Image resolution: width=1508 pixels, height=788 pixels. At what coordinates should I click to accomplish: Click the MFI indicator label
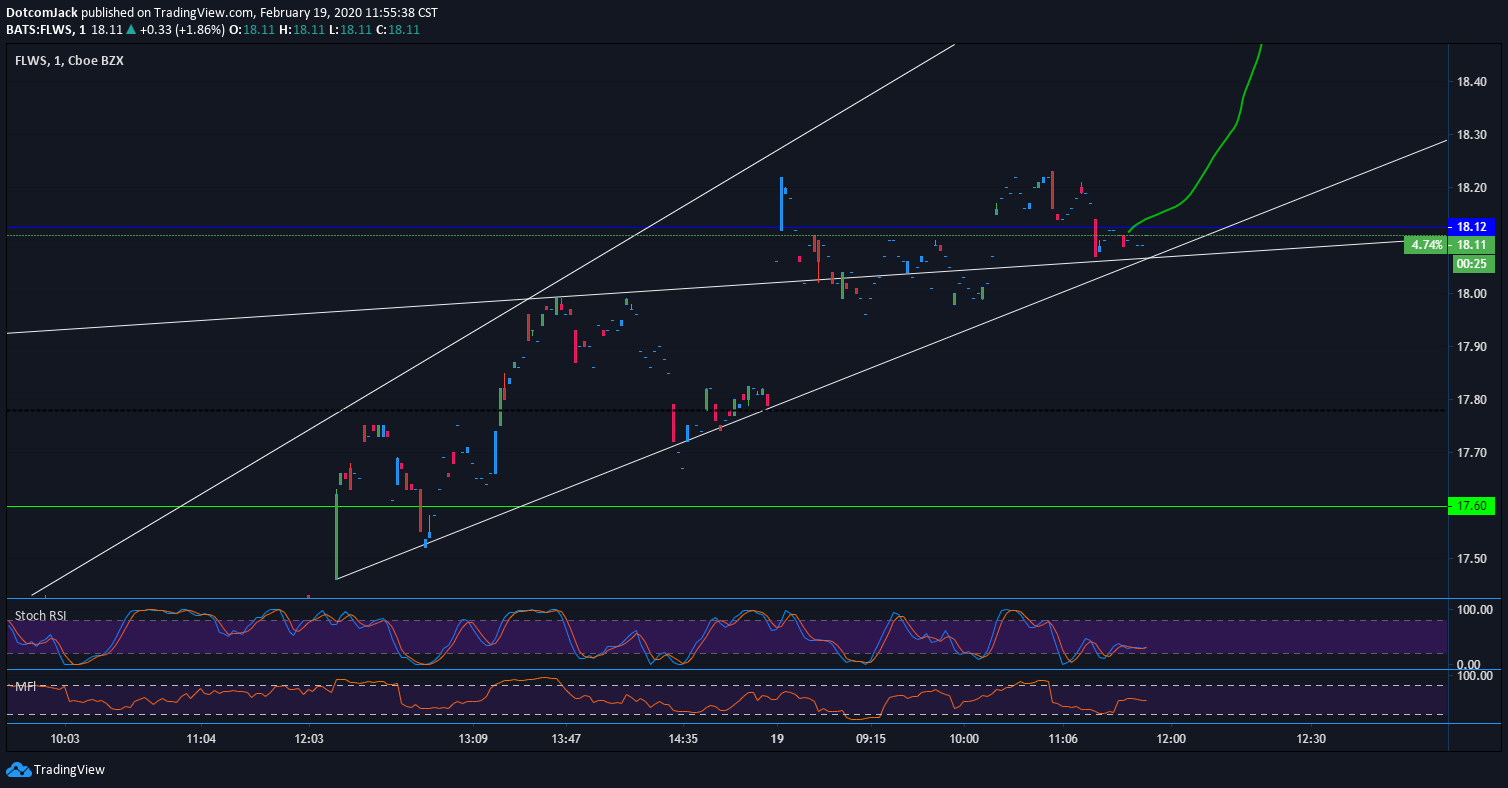pyautogui.click(x=25, y=687)
